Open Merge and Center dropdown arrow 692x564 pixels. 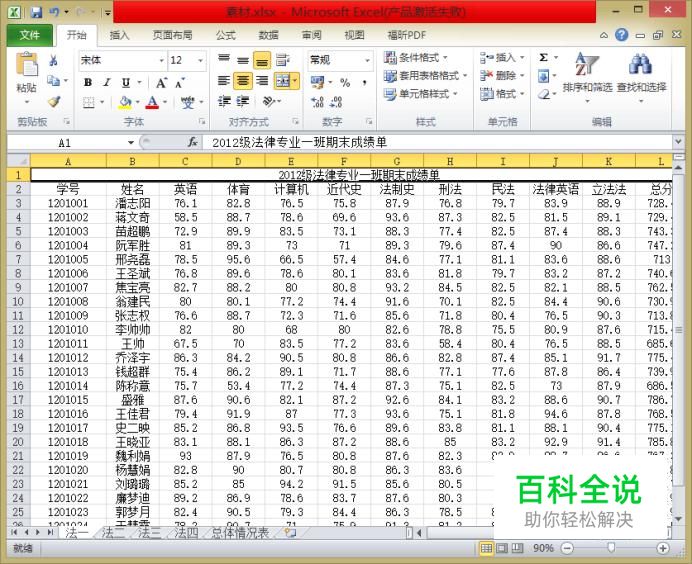295,81
